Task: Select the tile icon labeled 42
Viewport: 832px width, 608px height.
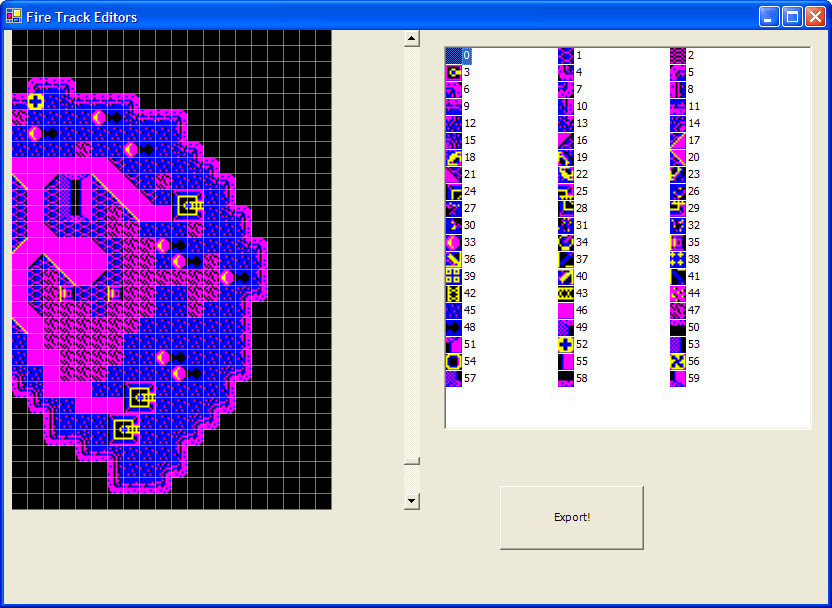Action: [x=454, y=293]
